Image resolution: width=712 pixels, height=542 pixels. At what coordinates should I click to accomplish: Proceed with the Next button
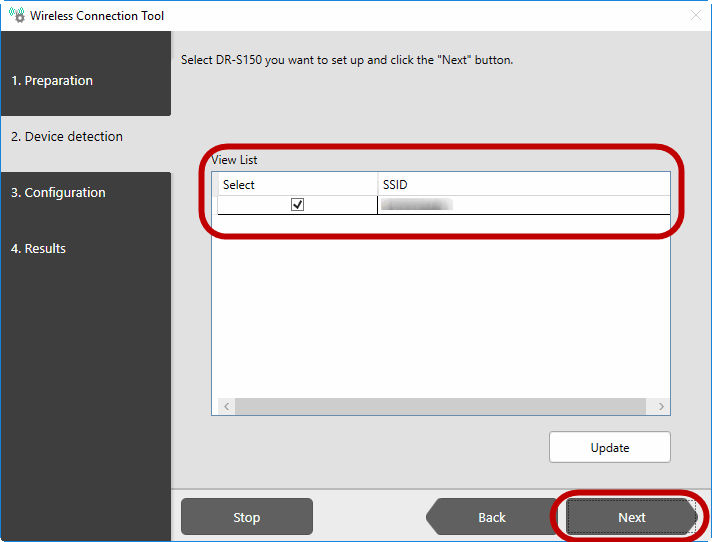point(631,517)
